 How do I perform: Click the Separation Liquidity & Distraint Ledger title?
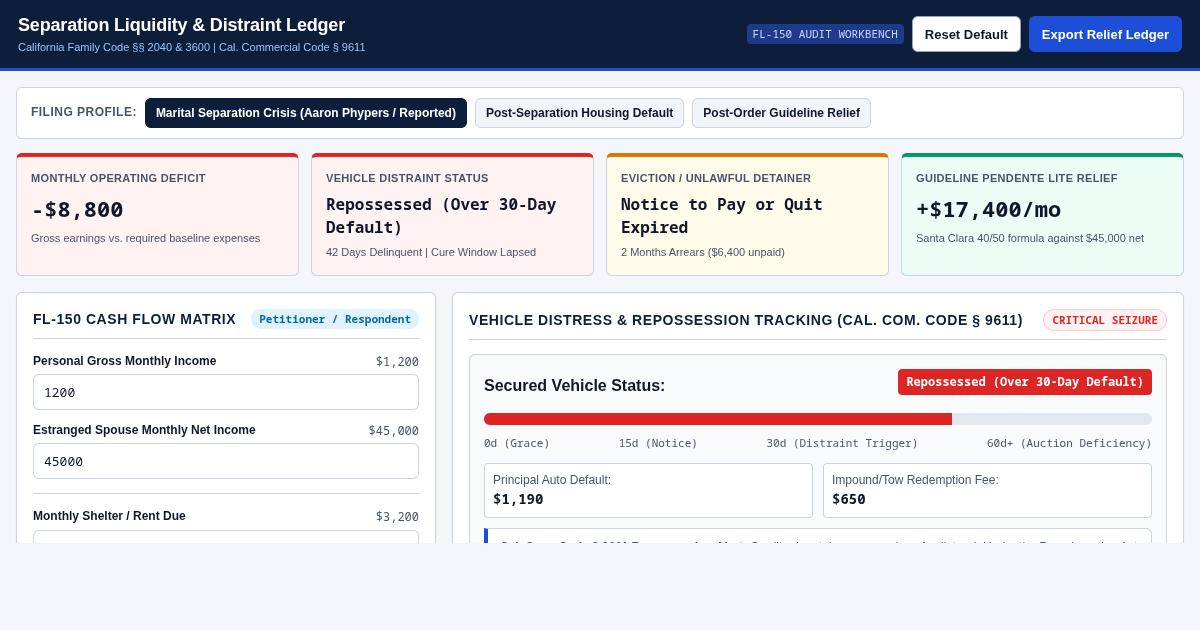click(181, 25)
